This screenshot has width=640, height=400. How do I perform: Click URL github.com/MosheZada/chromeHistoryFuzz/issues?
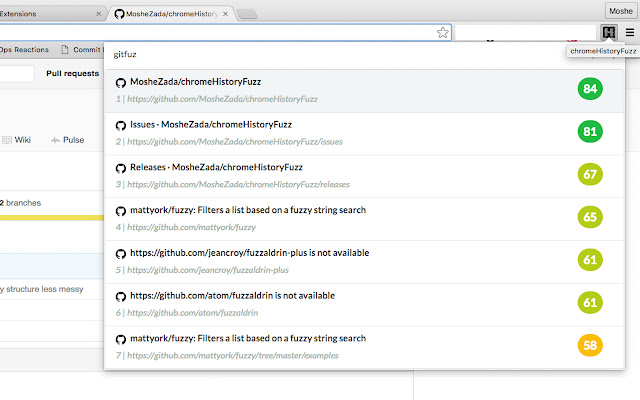(235, 142)
